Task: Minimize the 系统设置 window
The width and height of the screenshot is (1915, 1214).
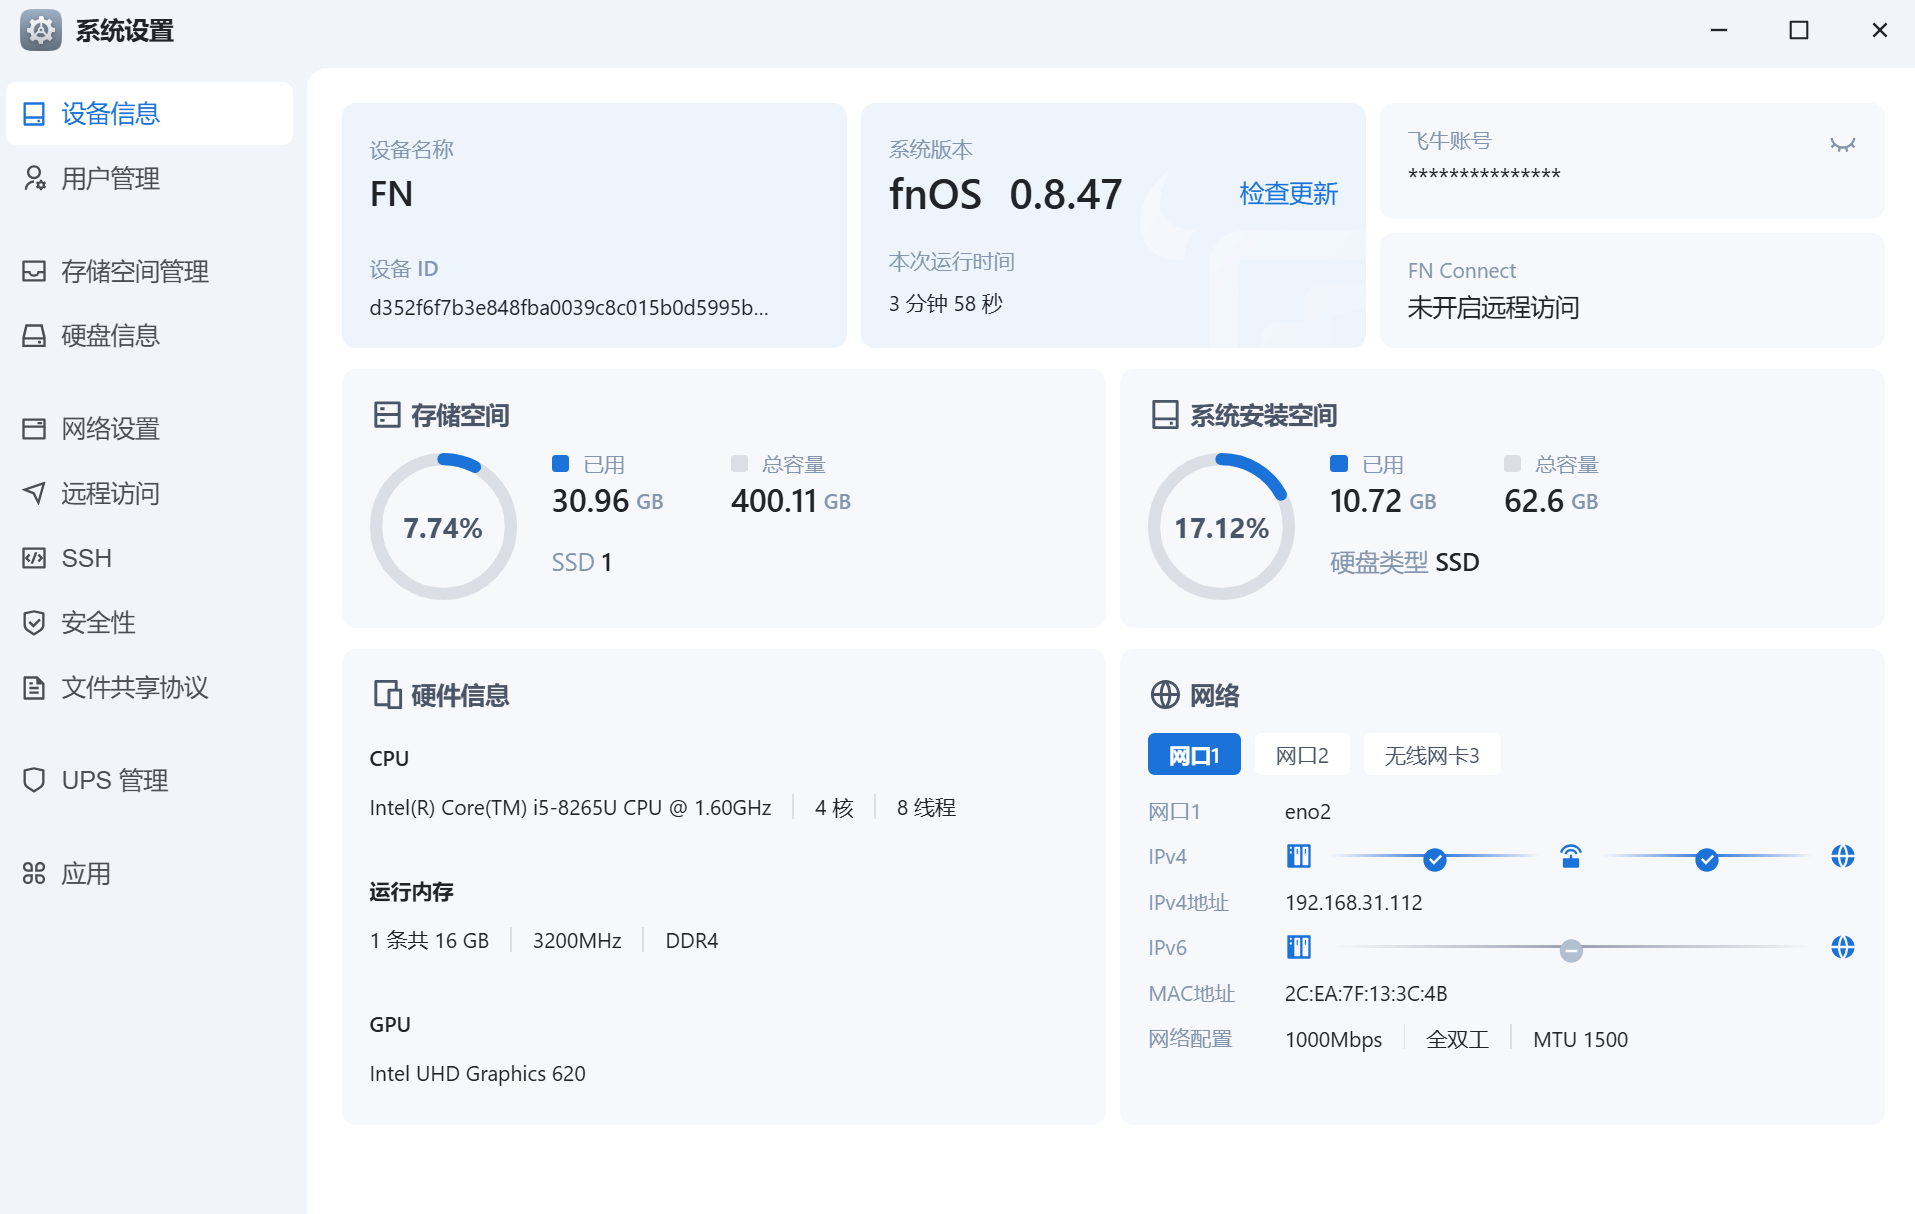Action: (1719, 30)
